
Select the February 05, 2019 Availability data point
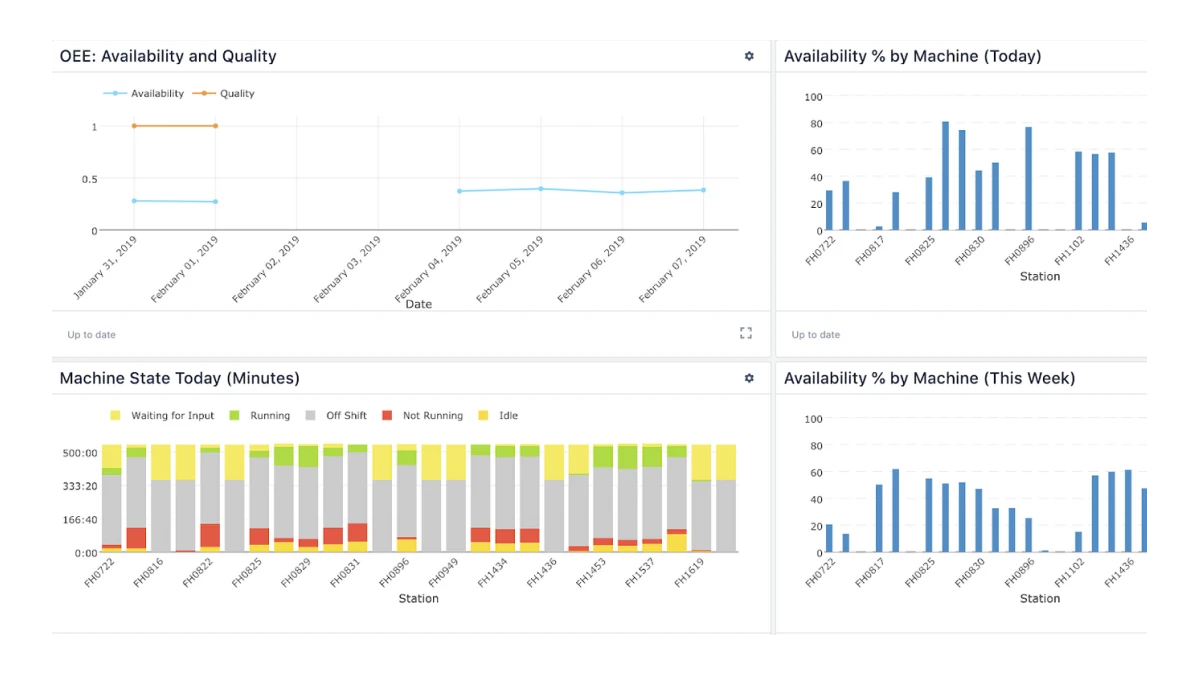tap(541, 189)
